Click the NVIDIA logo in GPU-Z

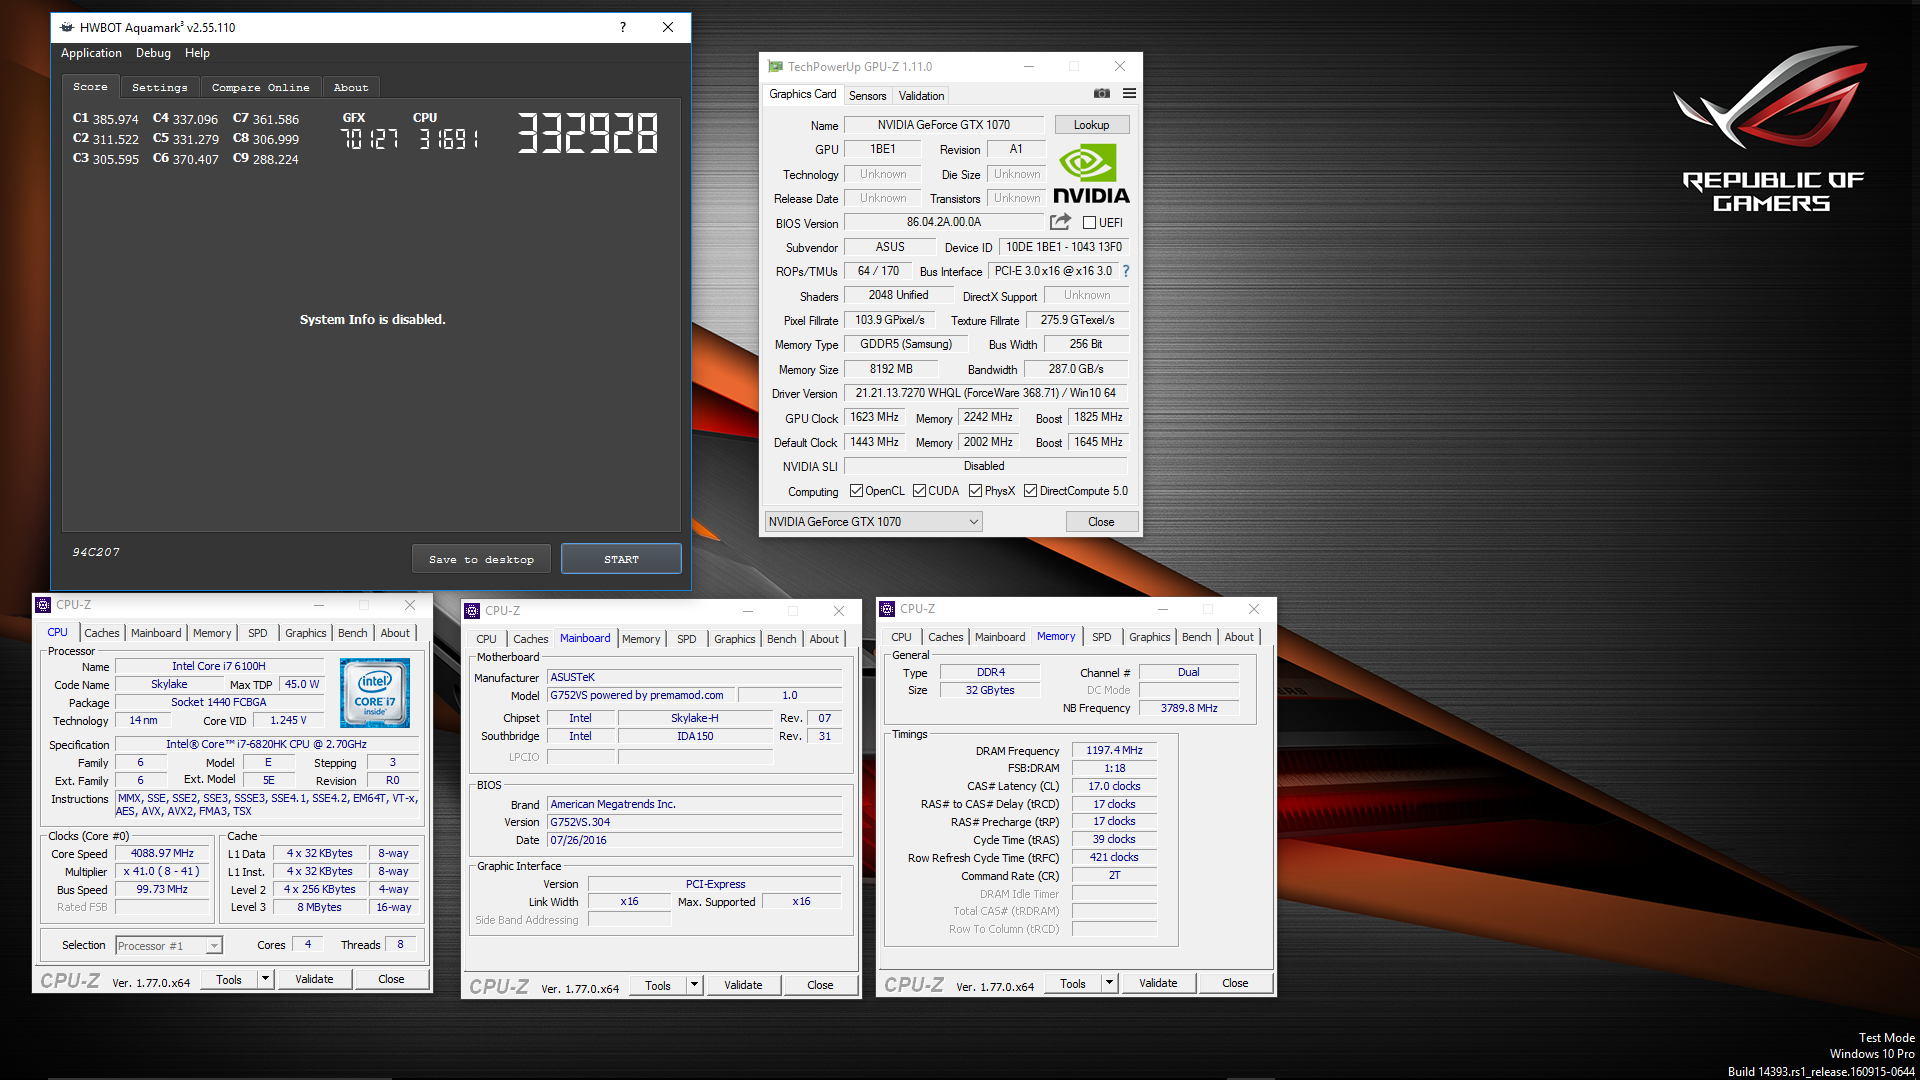[x=1090, y=174]
